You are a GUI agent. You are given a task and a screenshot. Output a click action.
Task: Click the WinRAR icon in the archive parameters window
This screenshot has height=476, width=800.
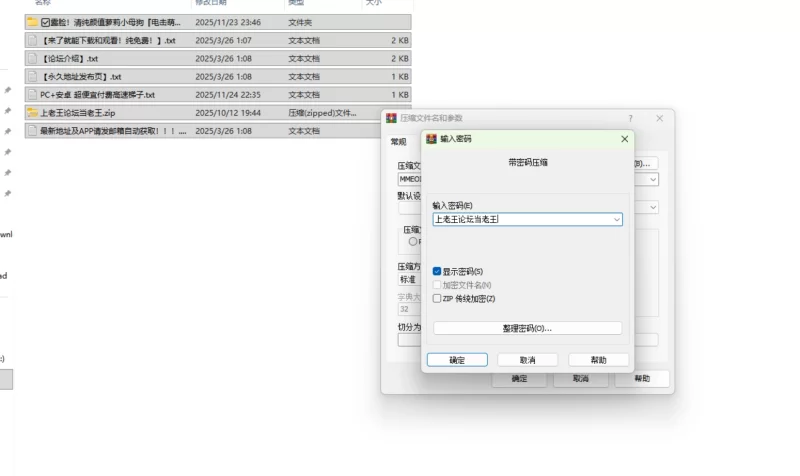click(392, 118)
